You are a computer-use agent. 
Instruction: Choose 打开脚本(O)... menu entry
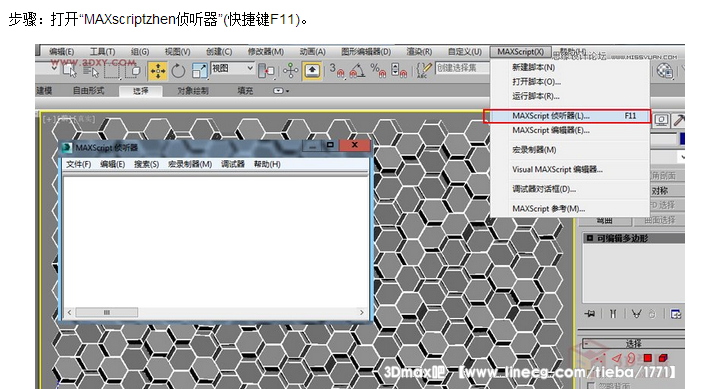pos(536,82)
